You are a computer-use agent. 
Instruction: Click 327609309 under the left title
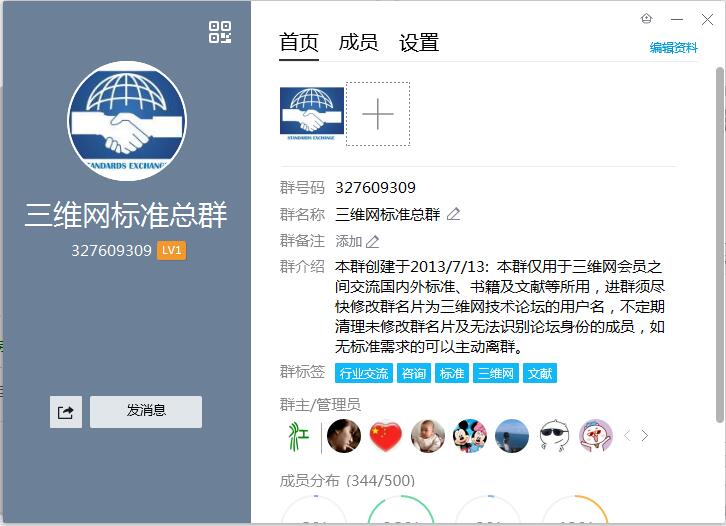click(x=111, y=250)
